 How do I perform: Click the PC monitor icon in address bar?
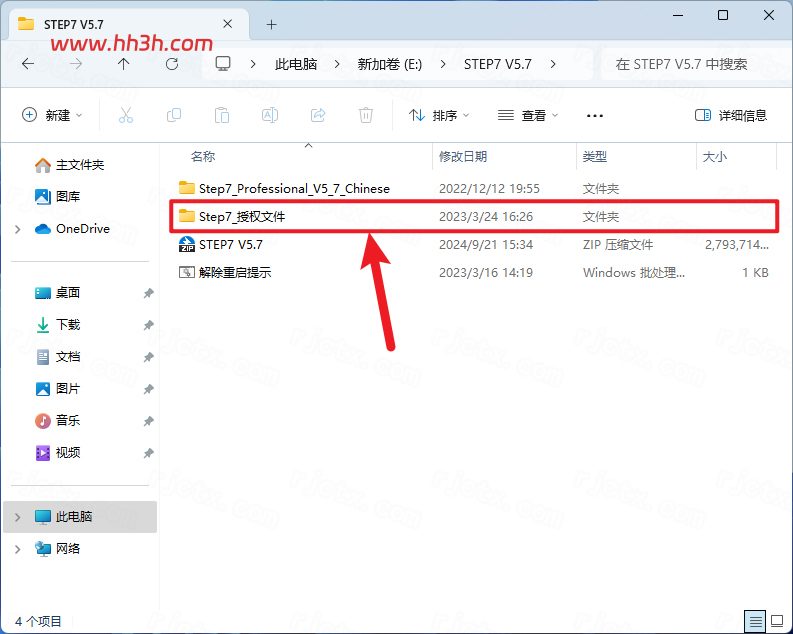click(223, 64)
